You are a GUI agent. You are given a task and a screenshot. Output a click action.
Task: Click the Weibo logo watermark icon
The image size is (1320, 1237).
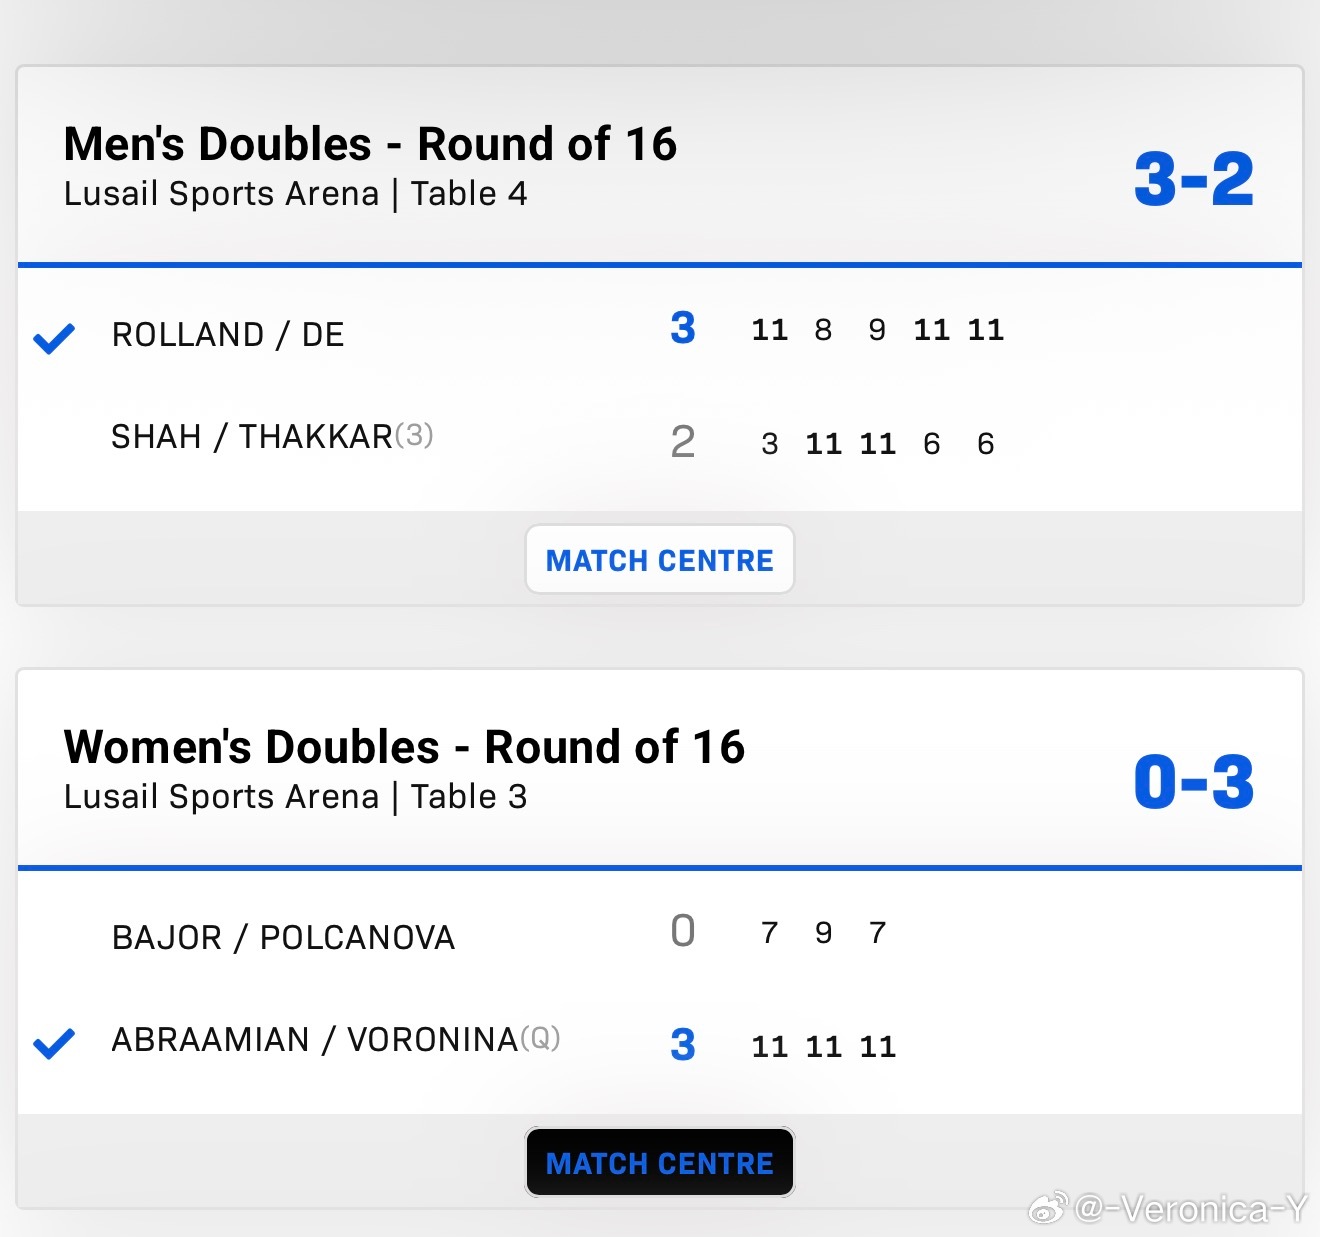[x=1047, y=1210]
